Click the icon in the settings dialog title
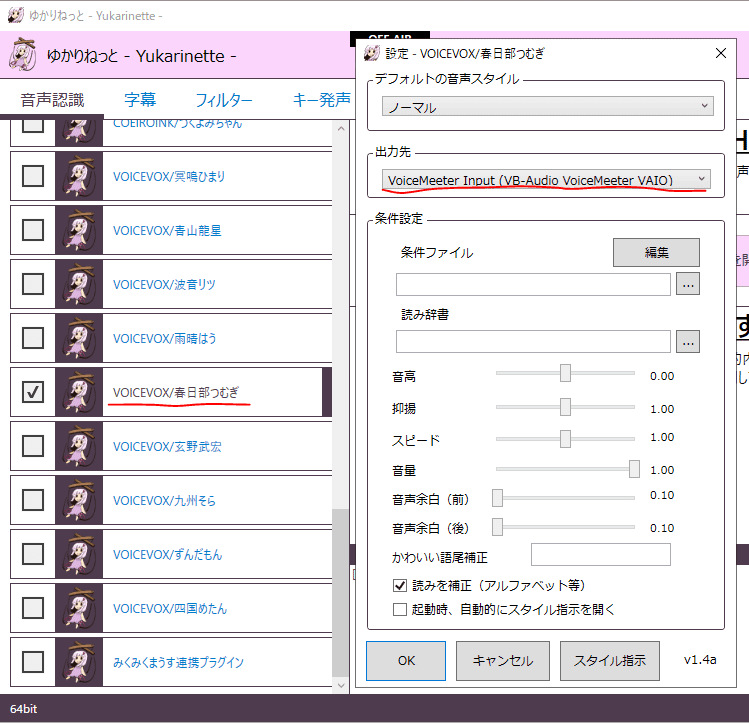 click(372, 53)
